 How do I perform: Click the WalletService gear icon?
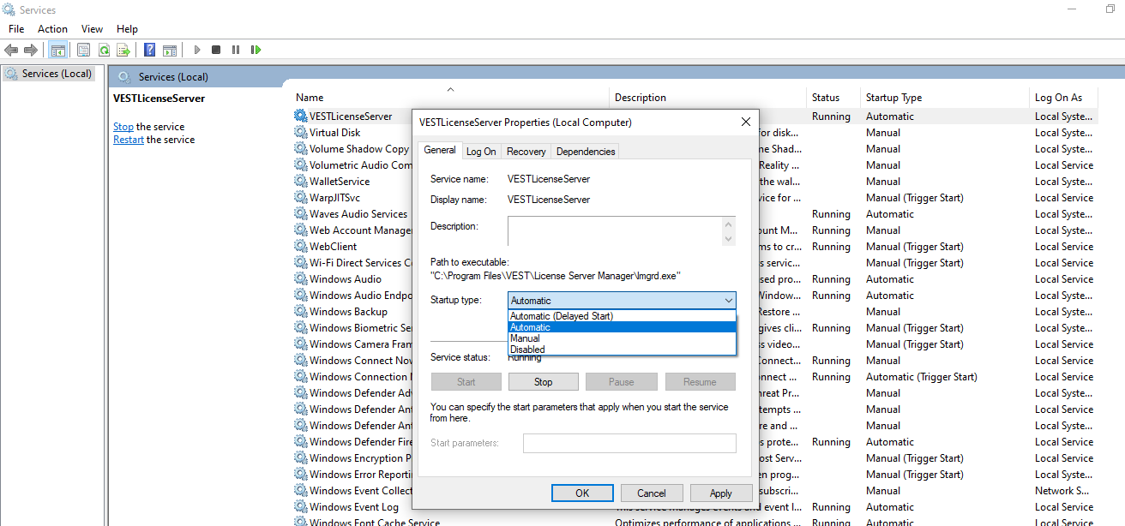point(301,181)
